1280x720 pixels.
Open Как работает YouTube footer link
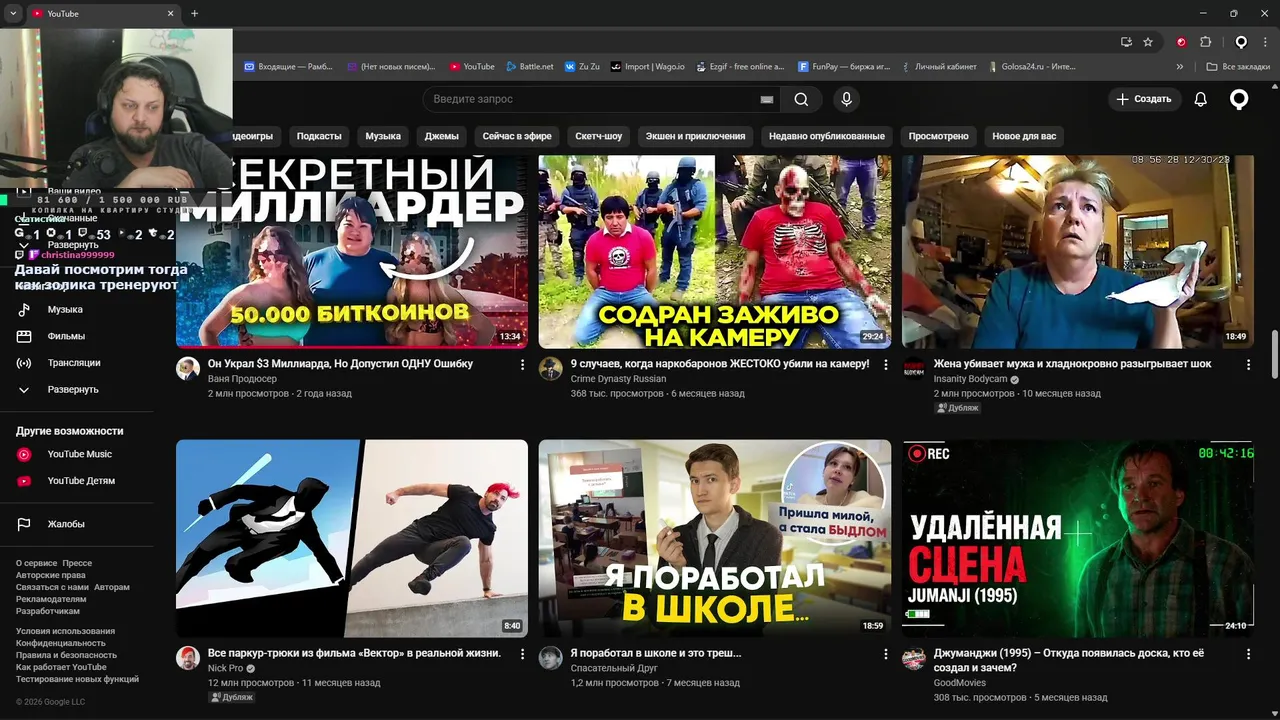[61, 668]
